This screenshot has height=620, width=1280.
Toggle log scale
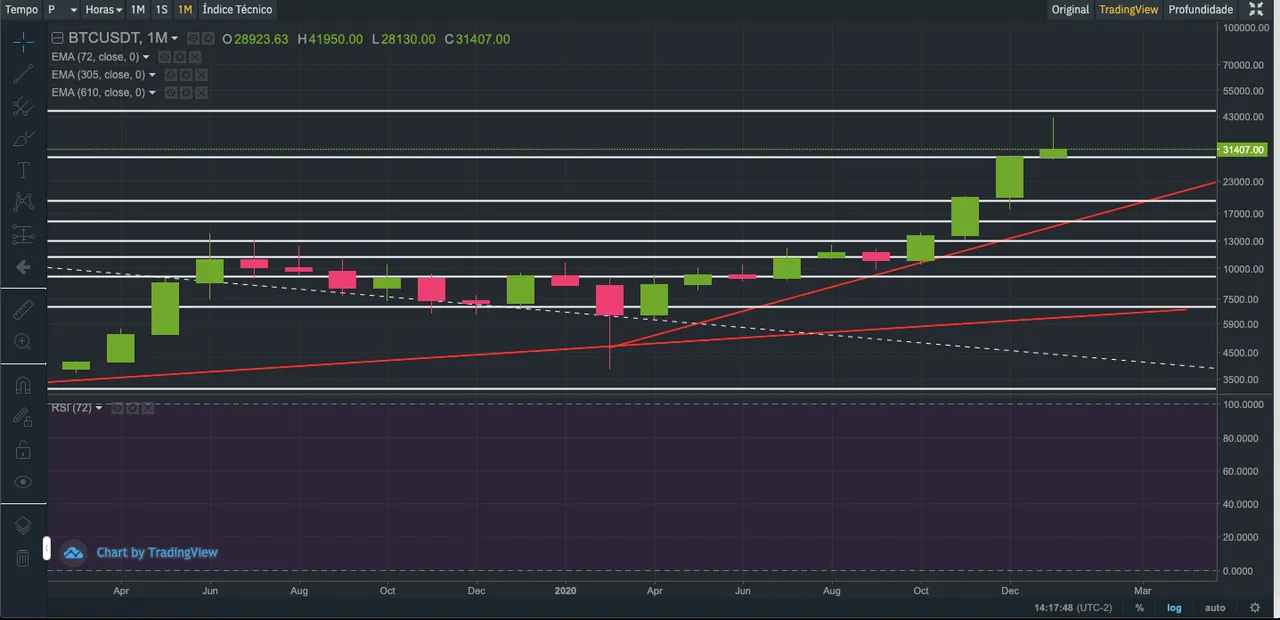[x=1174, y=607]
